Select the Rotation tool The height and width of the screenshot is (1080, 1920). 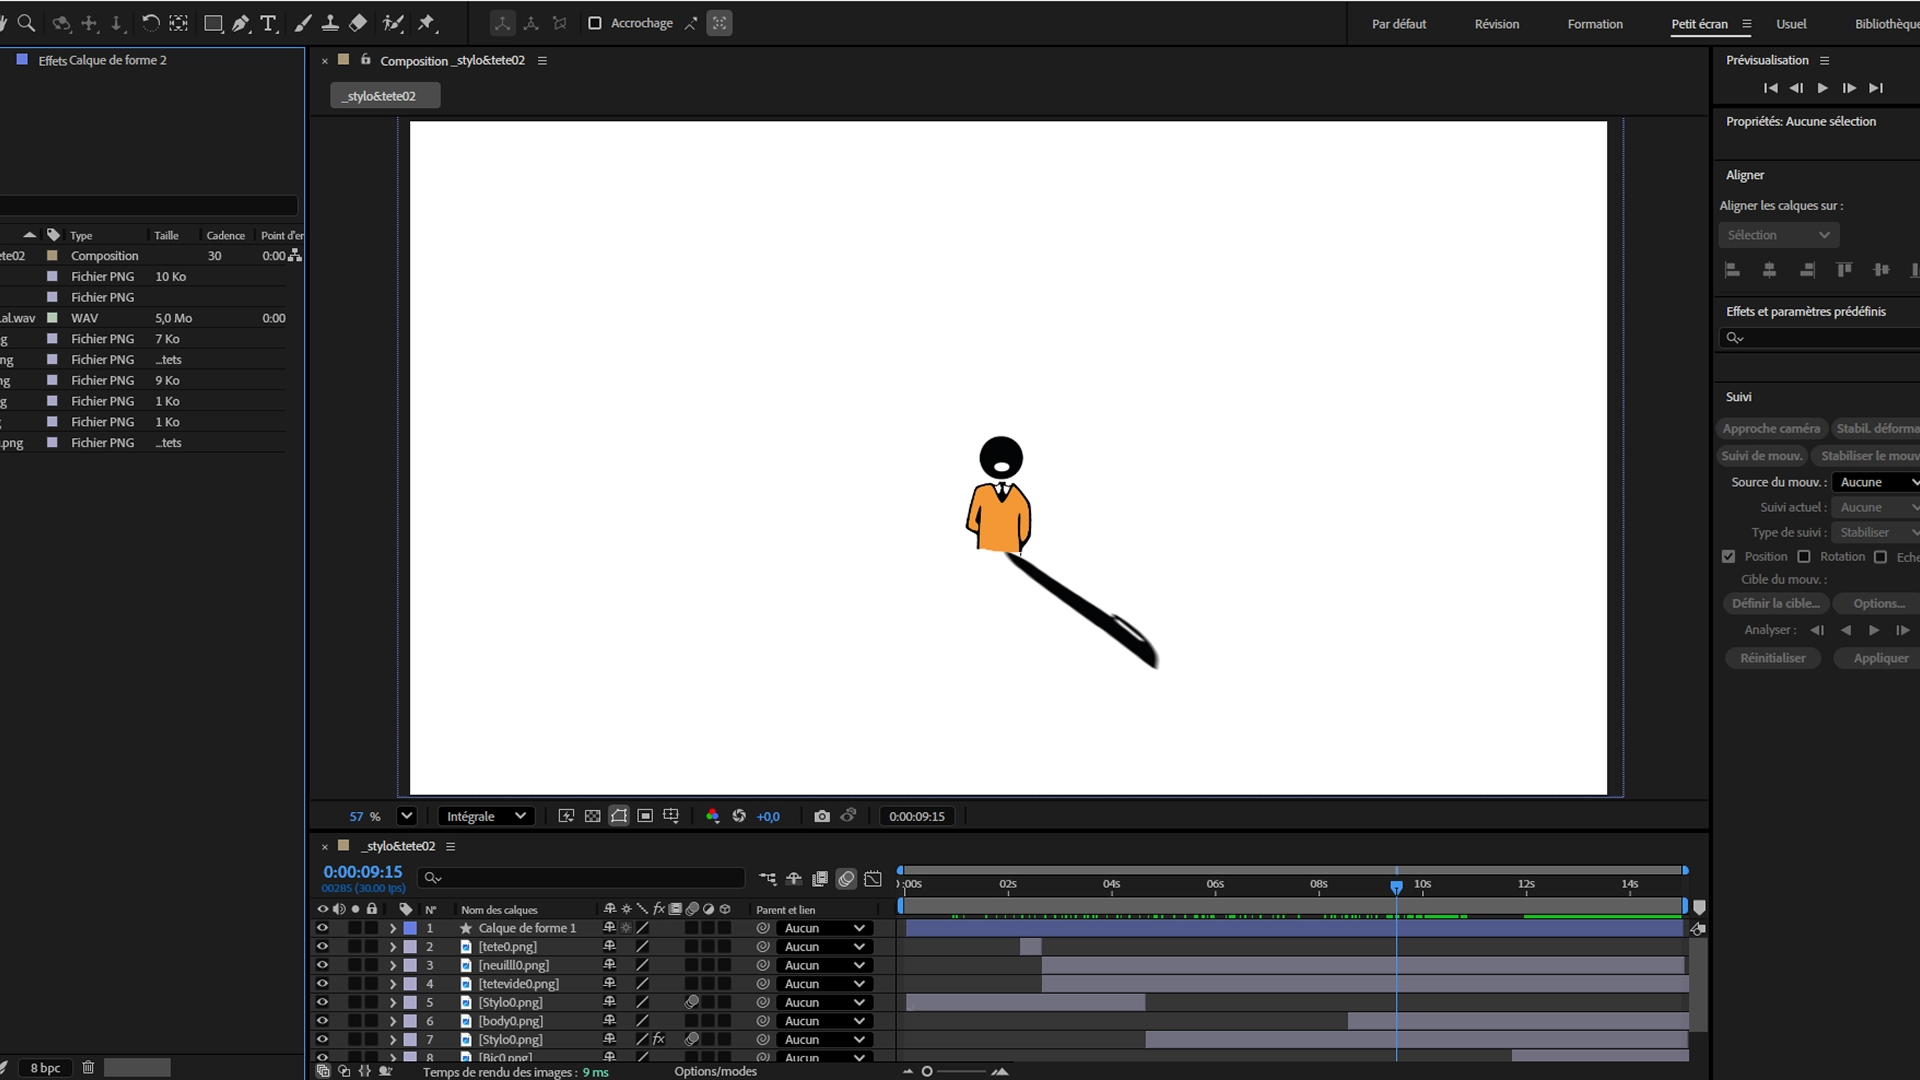[150, 23]
